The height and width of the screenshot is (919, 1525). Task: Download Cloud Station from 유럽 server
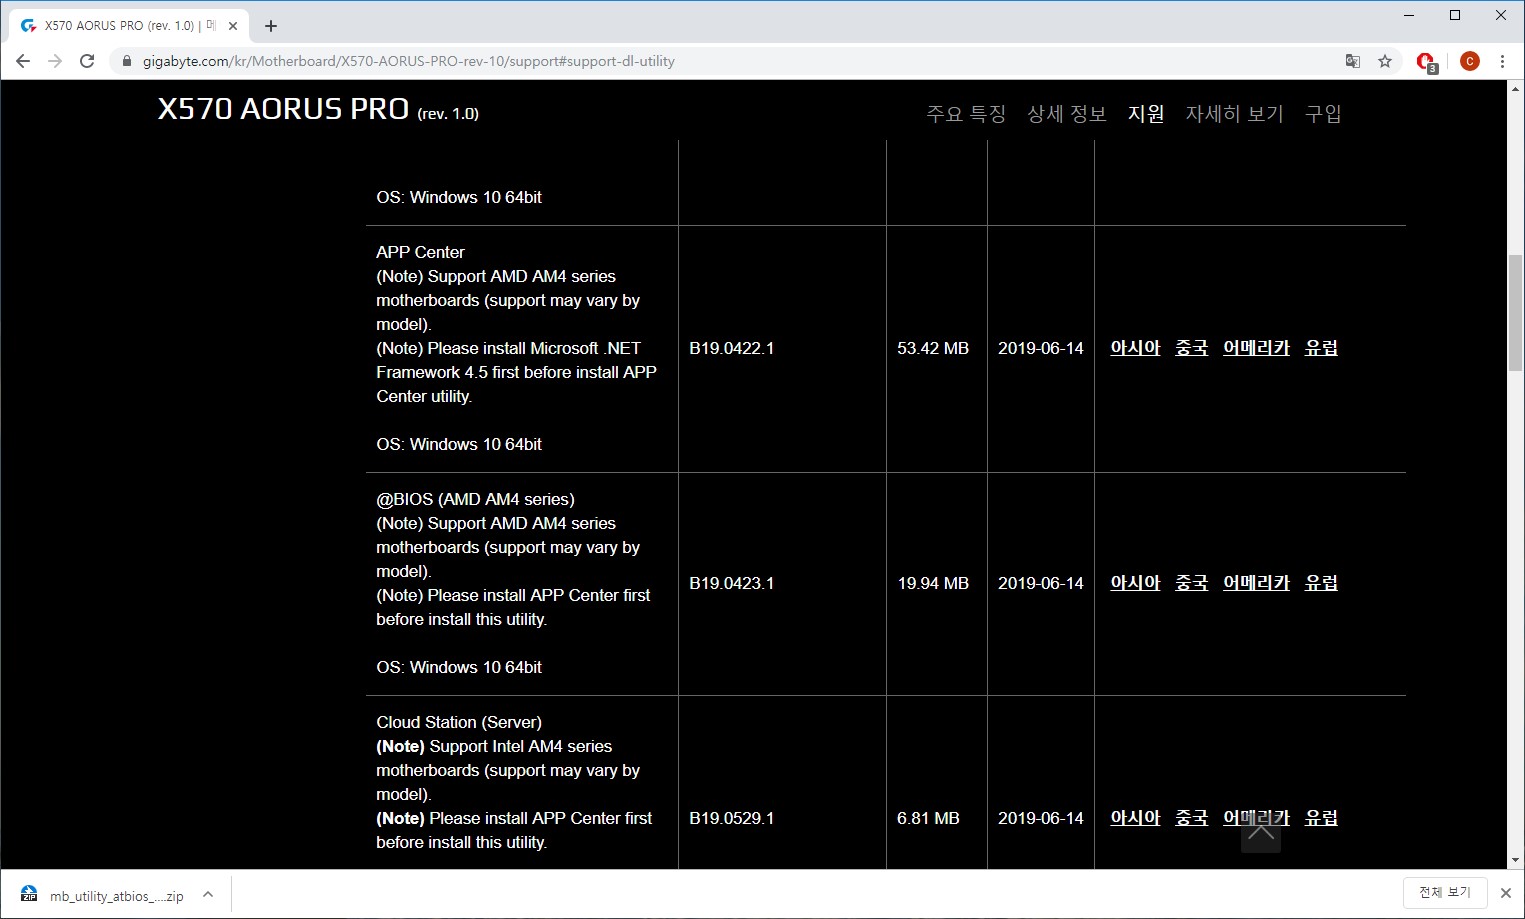(1321, 818)
